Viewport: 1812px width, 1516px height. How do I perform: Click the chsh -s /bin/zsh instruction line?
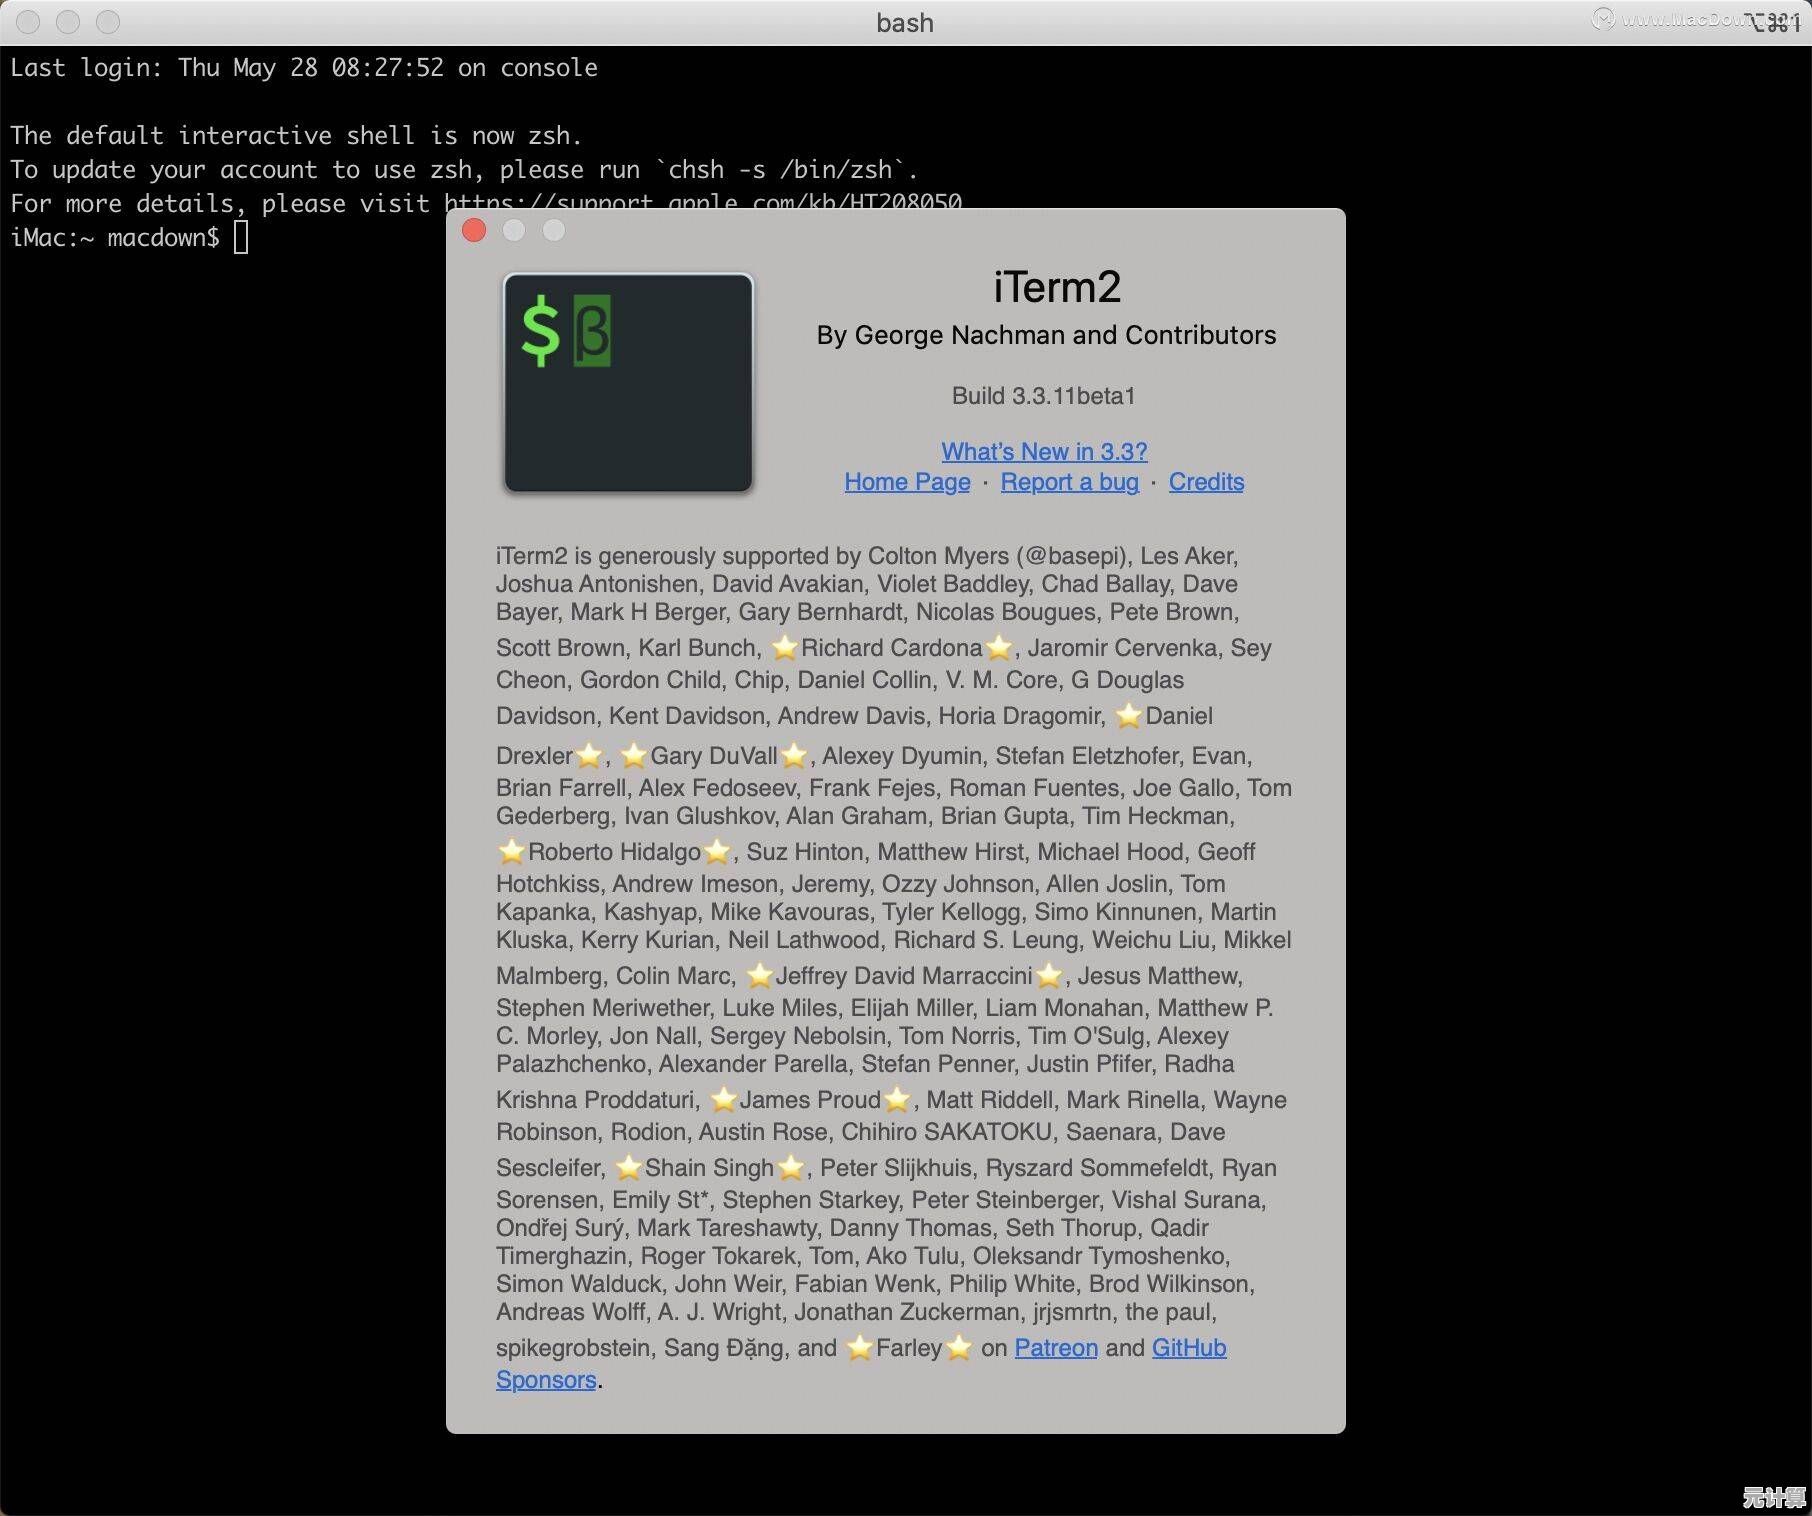tap(464, 170)
